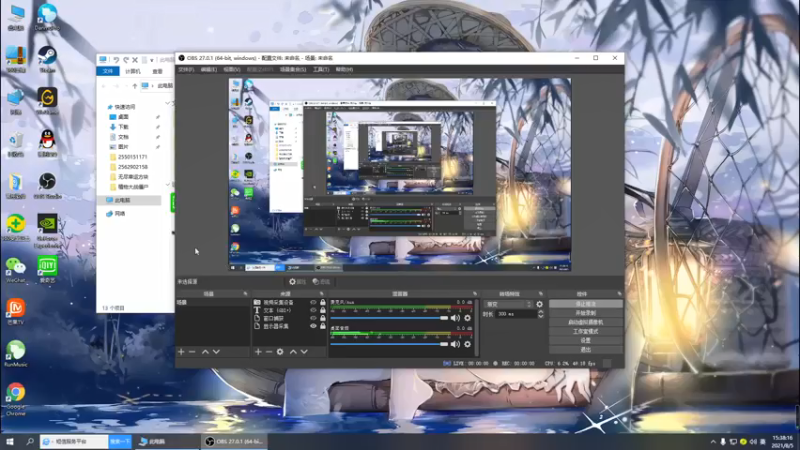Show hidden system tray icons chevron
The width and height of the screenshot is (800, 450).
pyautogui.click(x=713, y=441)
